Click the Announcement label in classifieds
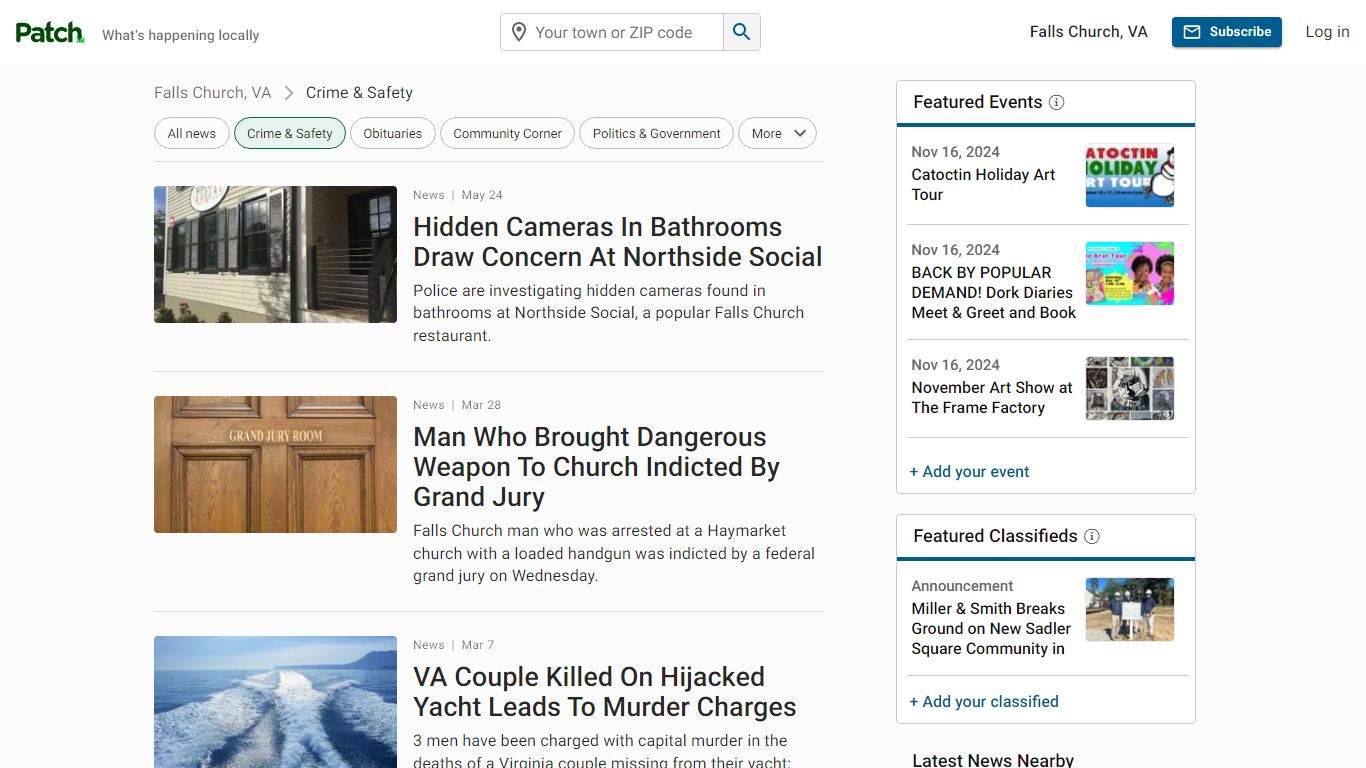Viewport: 1366px width, 768px height. [x=962, y=586]
